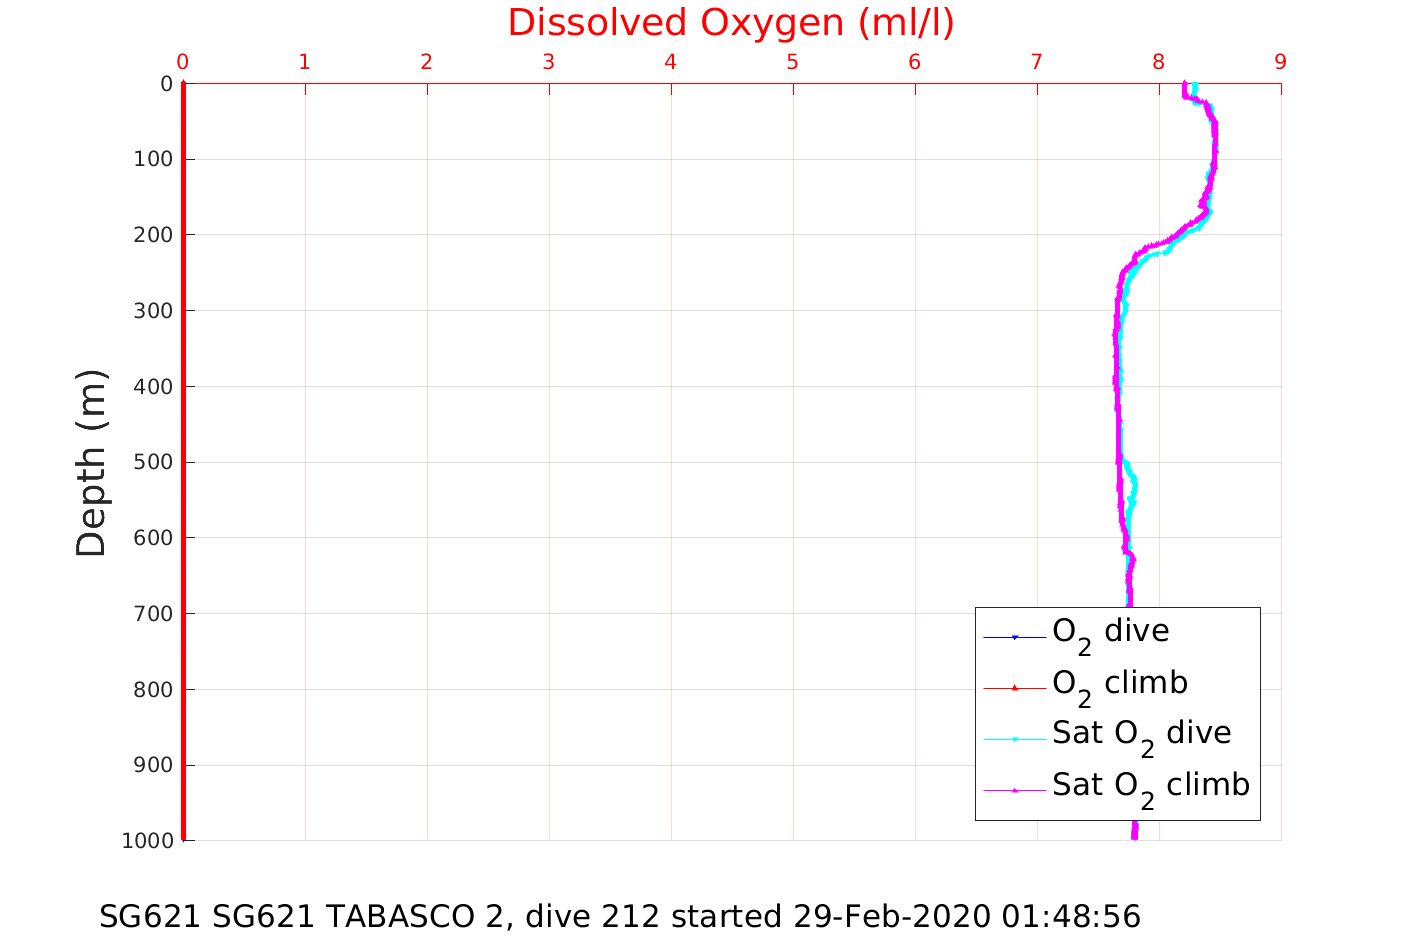Click the 'Depth (m)' y-axis label
Viewport: 1417px width, 945px height.
coord(91,462)
